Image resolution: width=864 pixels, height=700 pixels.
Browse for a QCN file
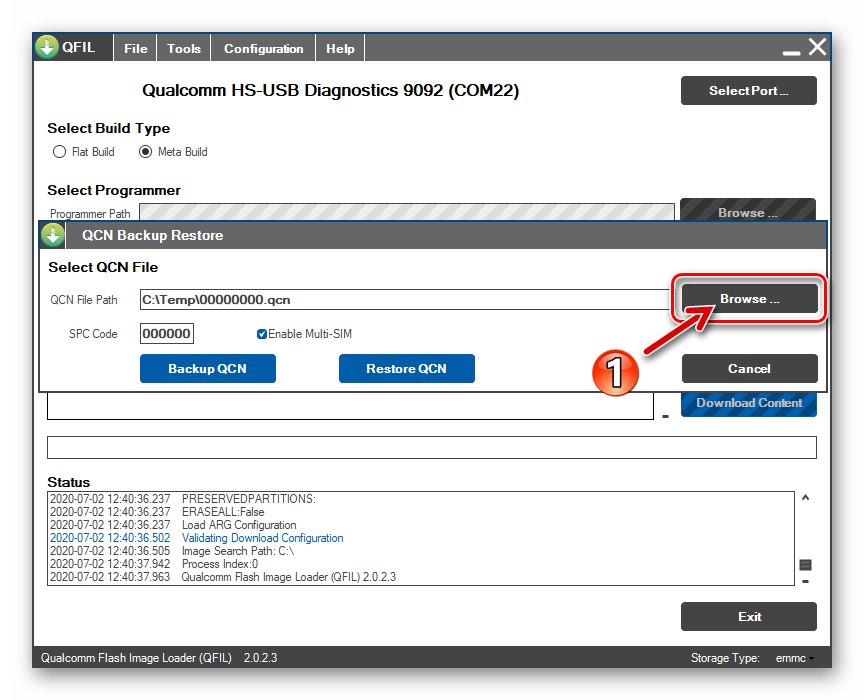click(749, 299)
